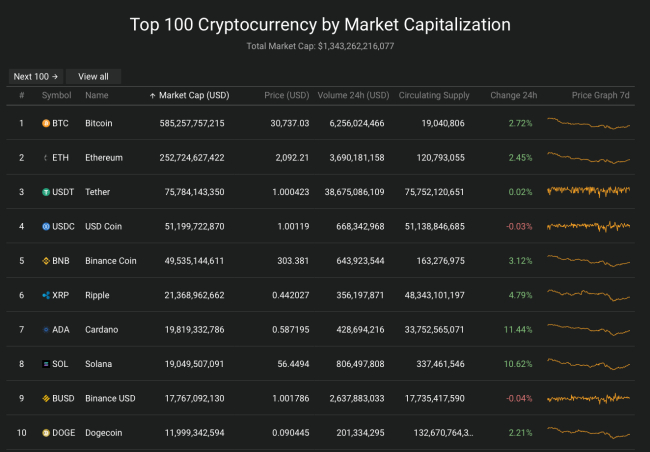This screenshot has height=452, width=650.
Task: Go to the Next 100 coins
Action: (36, 76)
